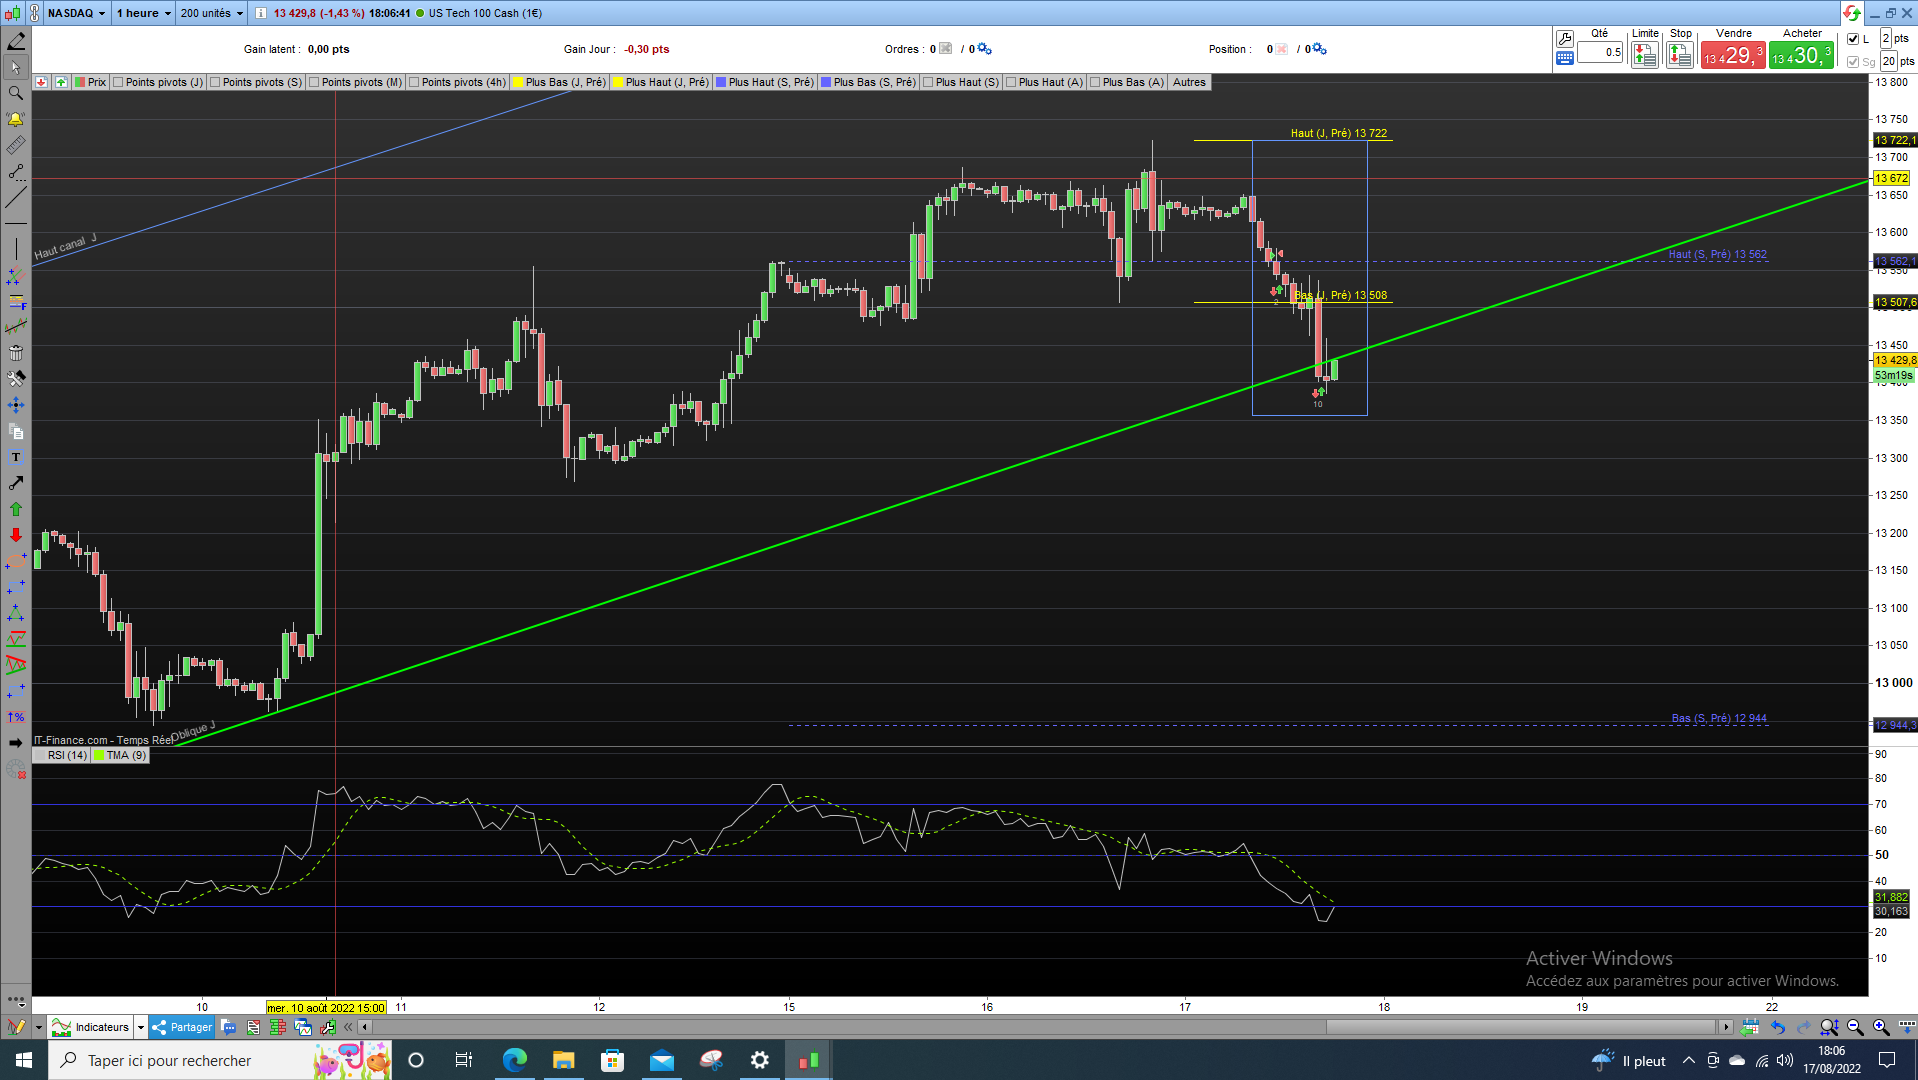
Task: Click the Plus Haut (S, Pré) blue swatch
Action: coord(721,82)
